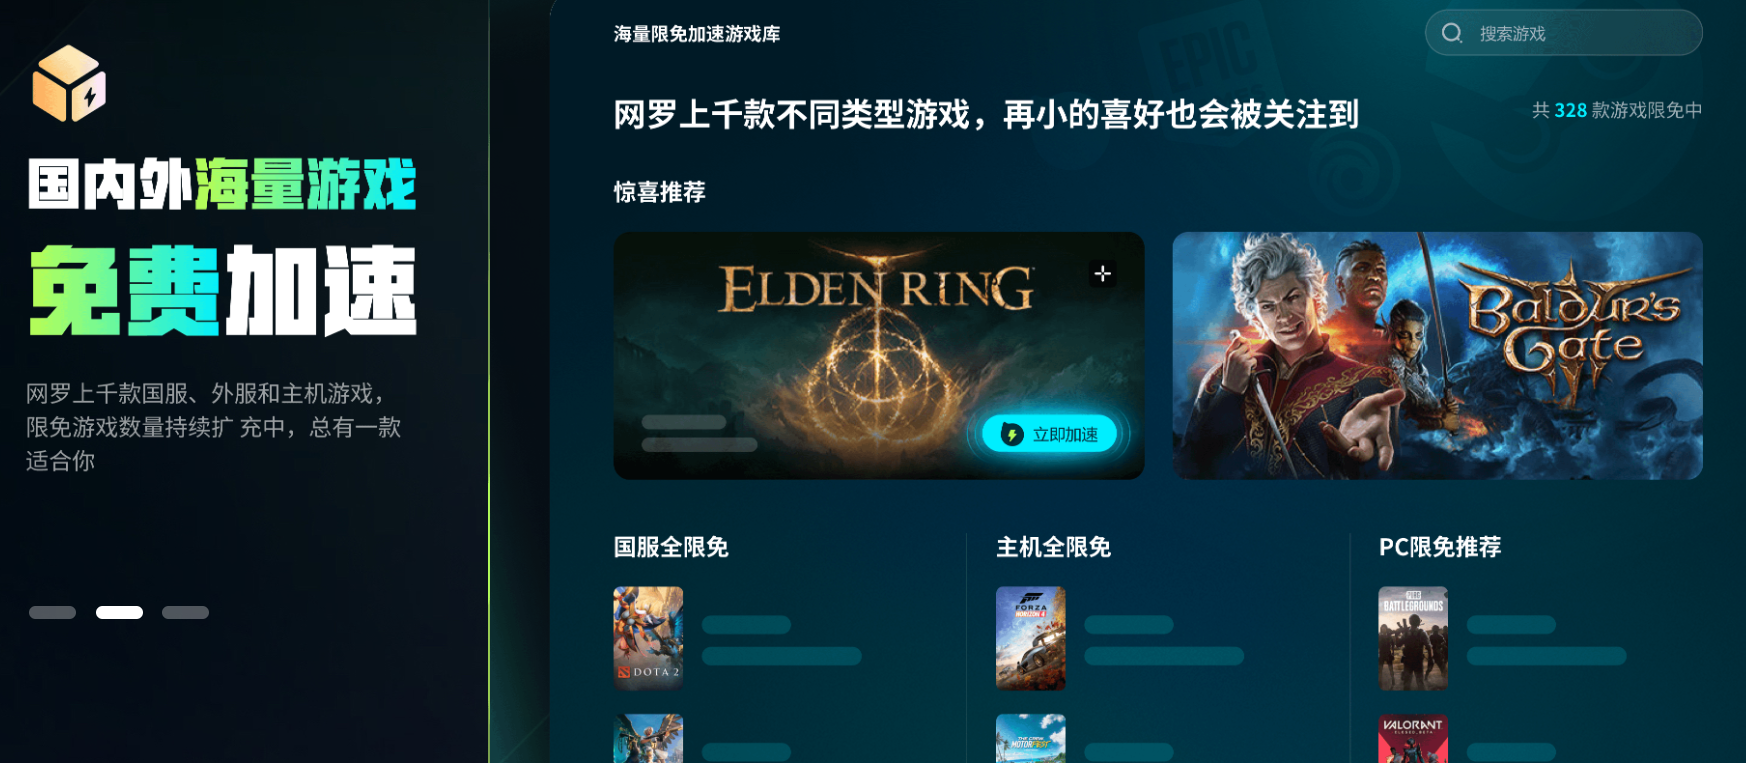This screenshot has height=763, width=1746.
Task: Open the Baldur's Gate 3 banner
Action: point(1437,355)
